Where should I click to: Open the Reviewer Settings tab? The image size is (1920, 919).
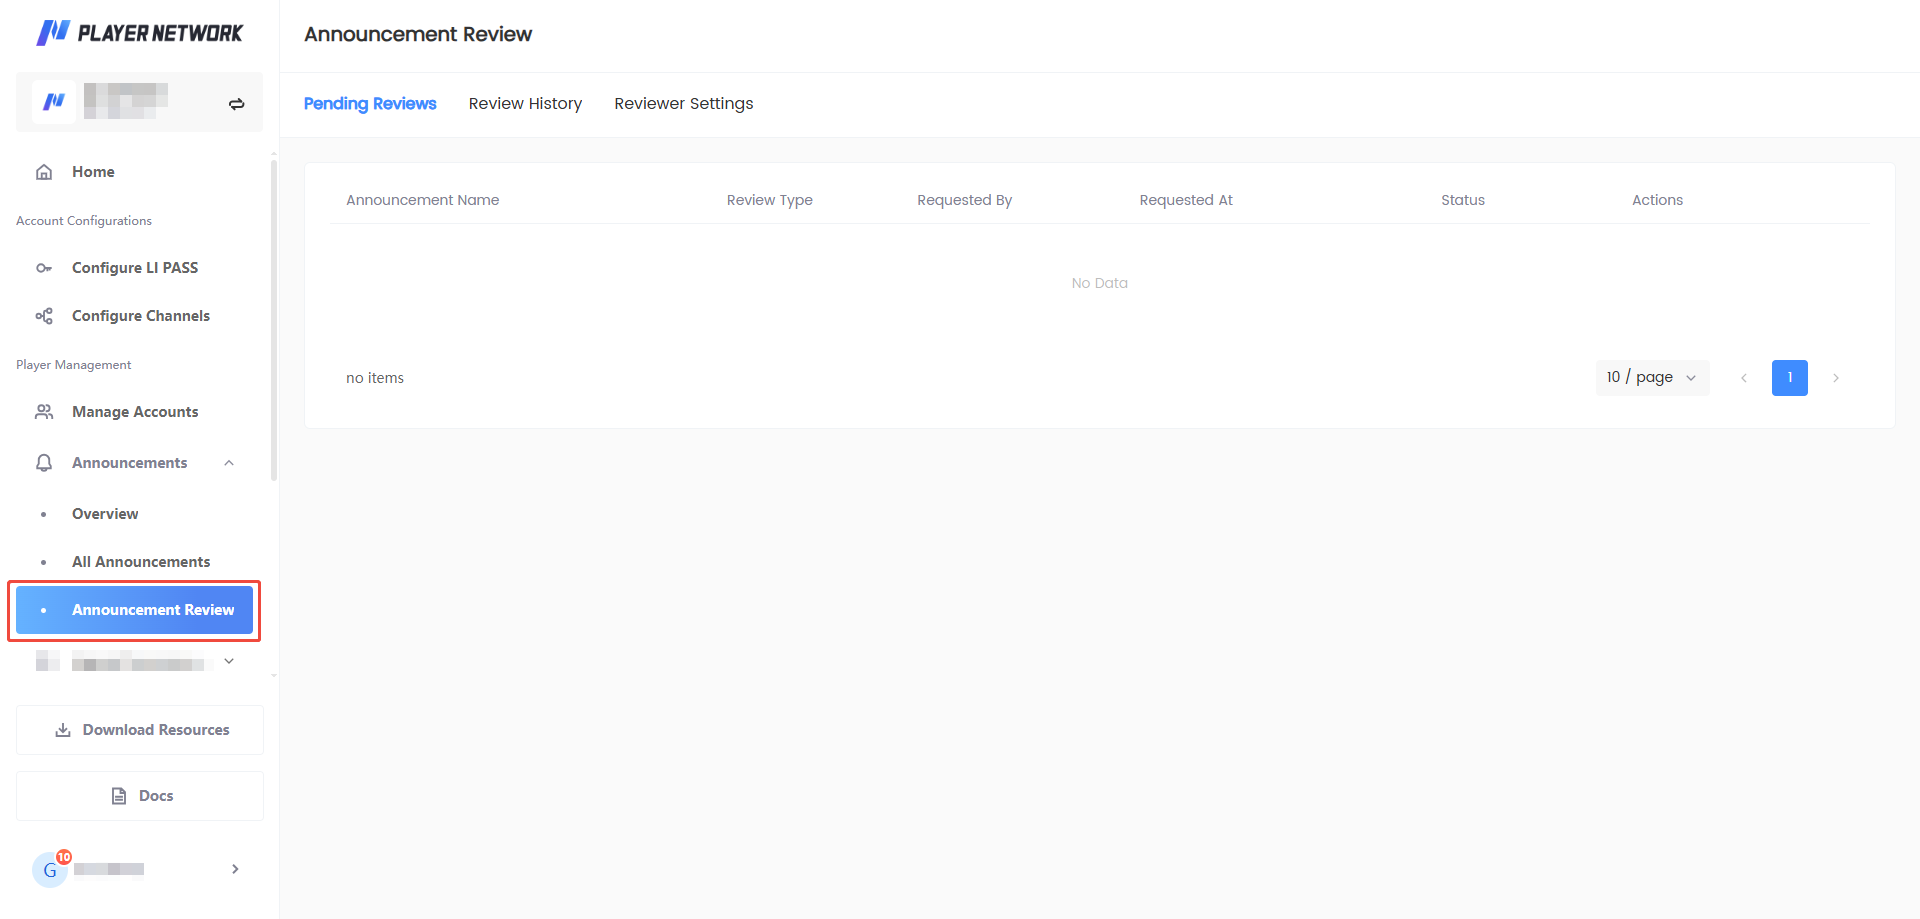click(684, 104)
